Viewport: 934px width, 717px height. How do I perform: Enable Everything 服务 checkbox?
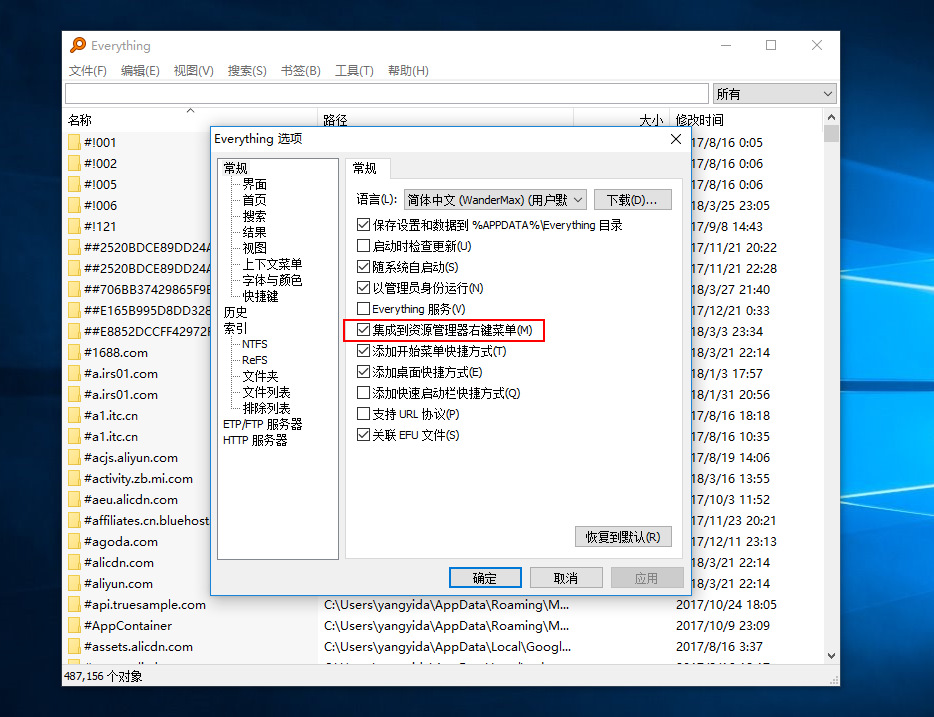tap(363, 308)
